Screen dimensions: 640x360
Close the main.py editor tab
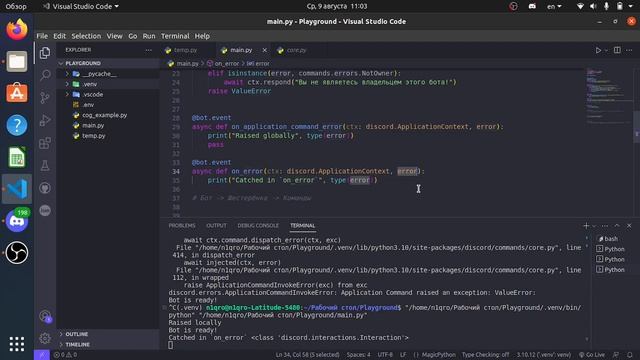click(264, 50)
